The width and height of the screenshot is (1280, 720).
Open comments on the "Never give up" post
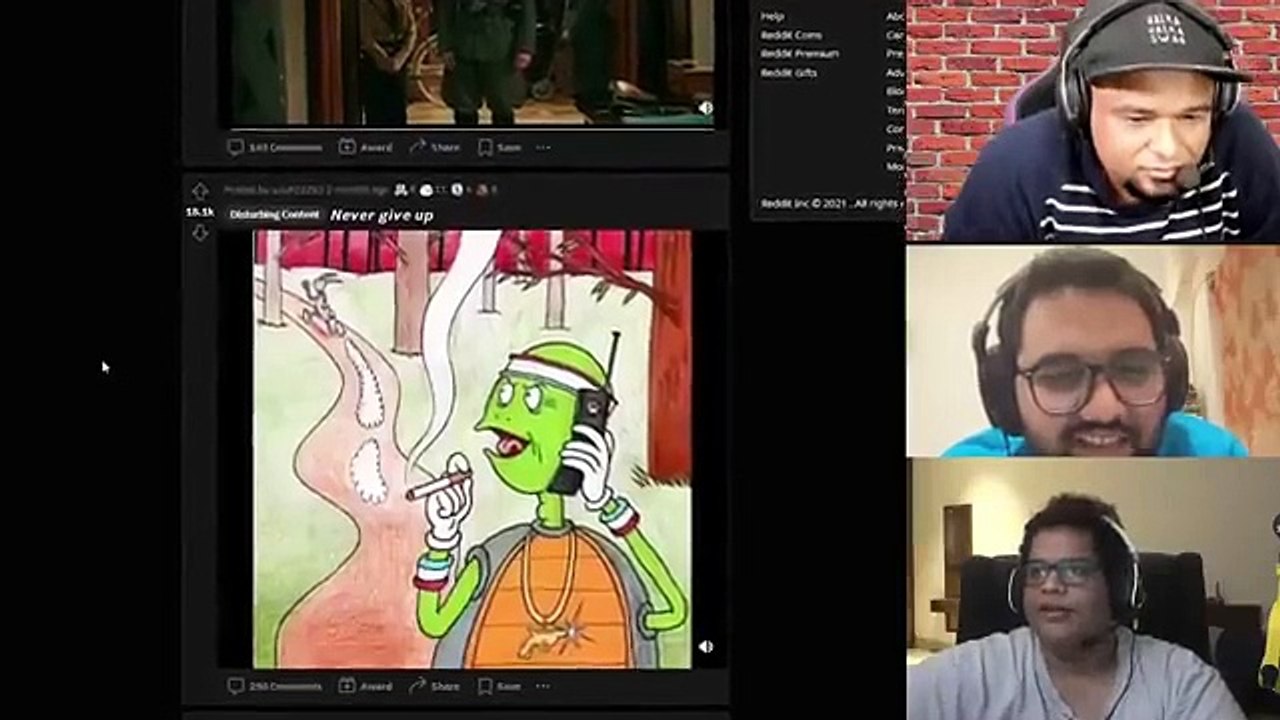point(275,686)
